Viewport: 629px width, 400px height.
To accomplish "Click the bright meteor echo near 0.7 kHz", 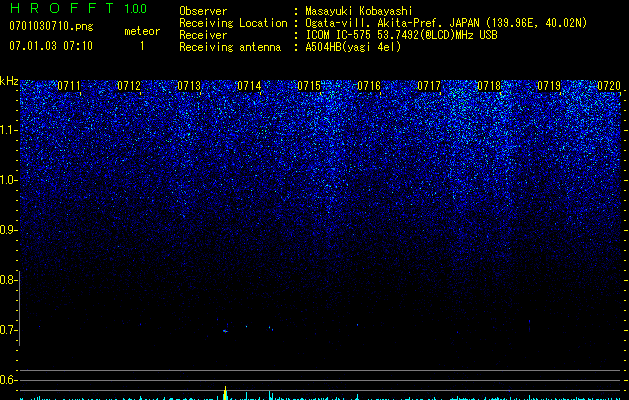I will click(225, 331).
